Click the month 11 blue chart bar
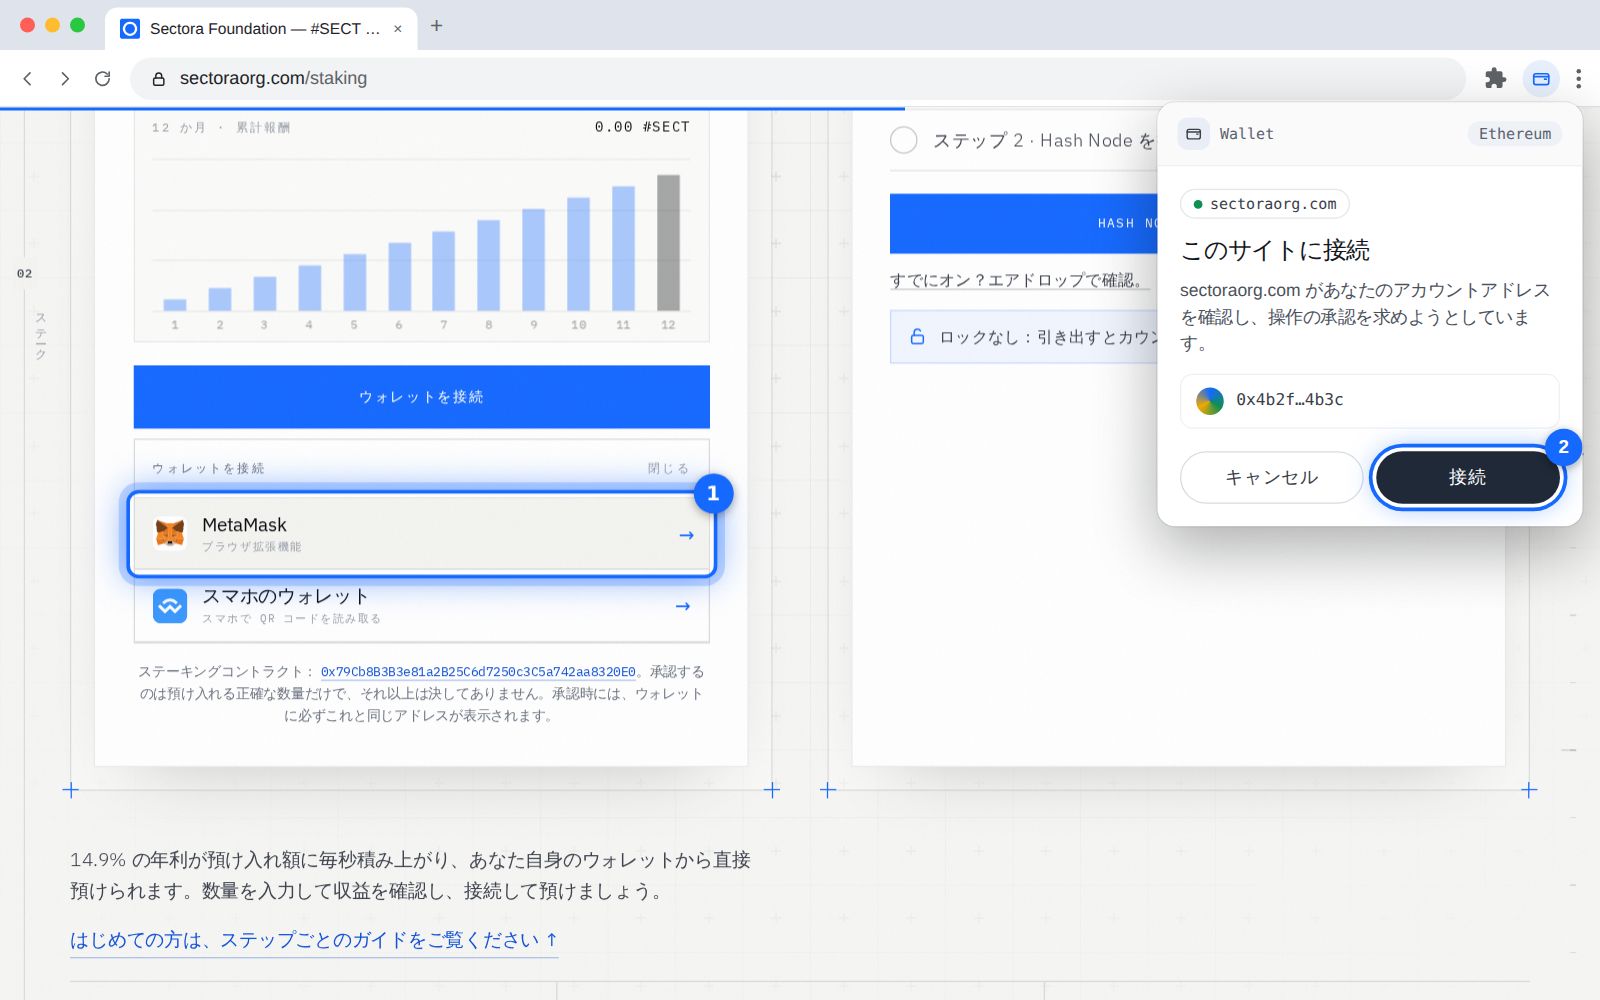The image size is (1600, 1000). tap(623, 248)
